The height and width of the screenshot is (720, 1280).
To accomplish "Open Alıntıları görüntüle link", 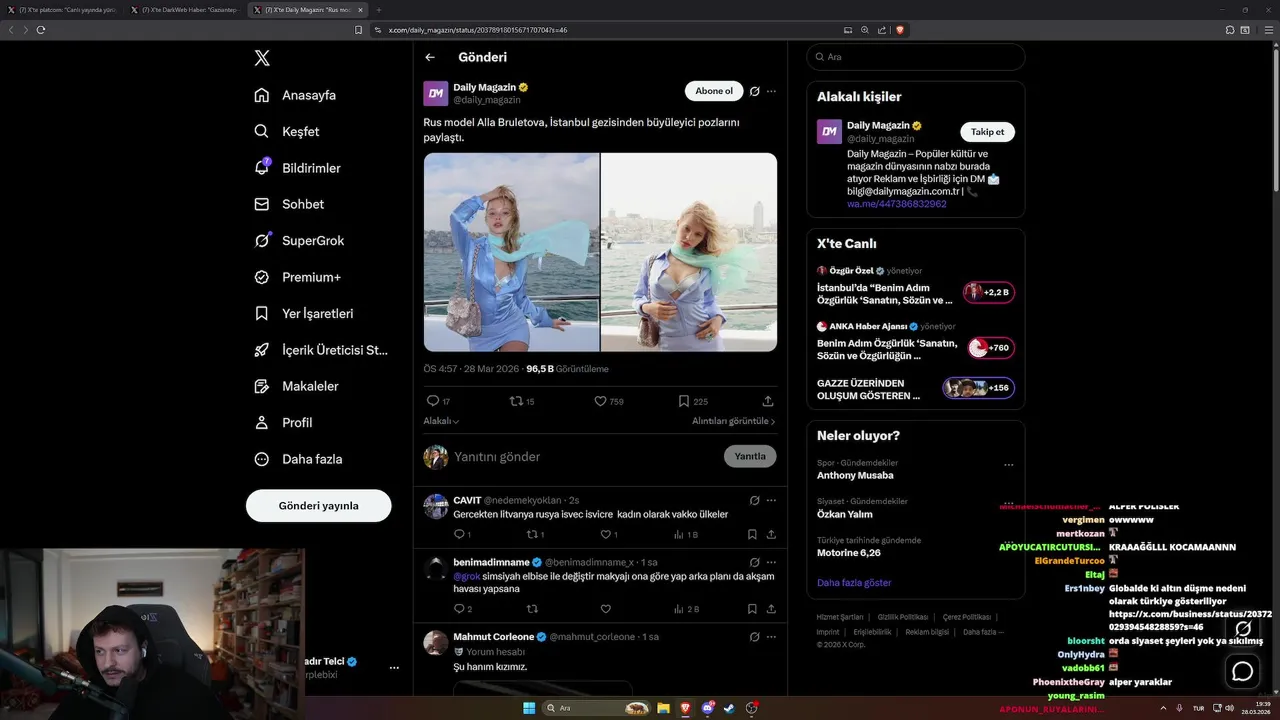I will (734, 421).
